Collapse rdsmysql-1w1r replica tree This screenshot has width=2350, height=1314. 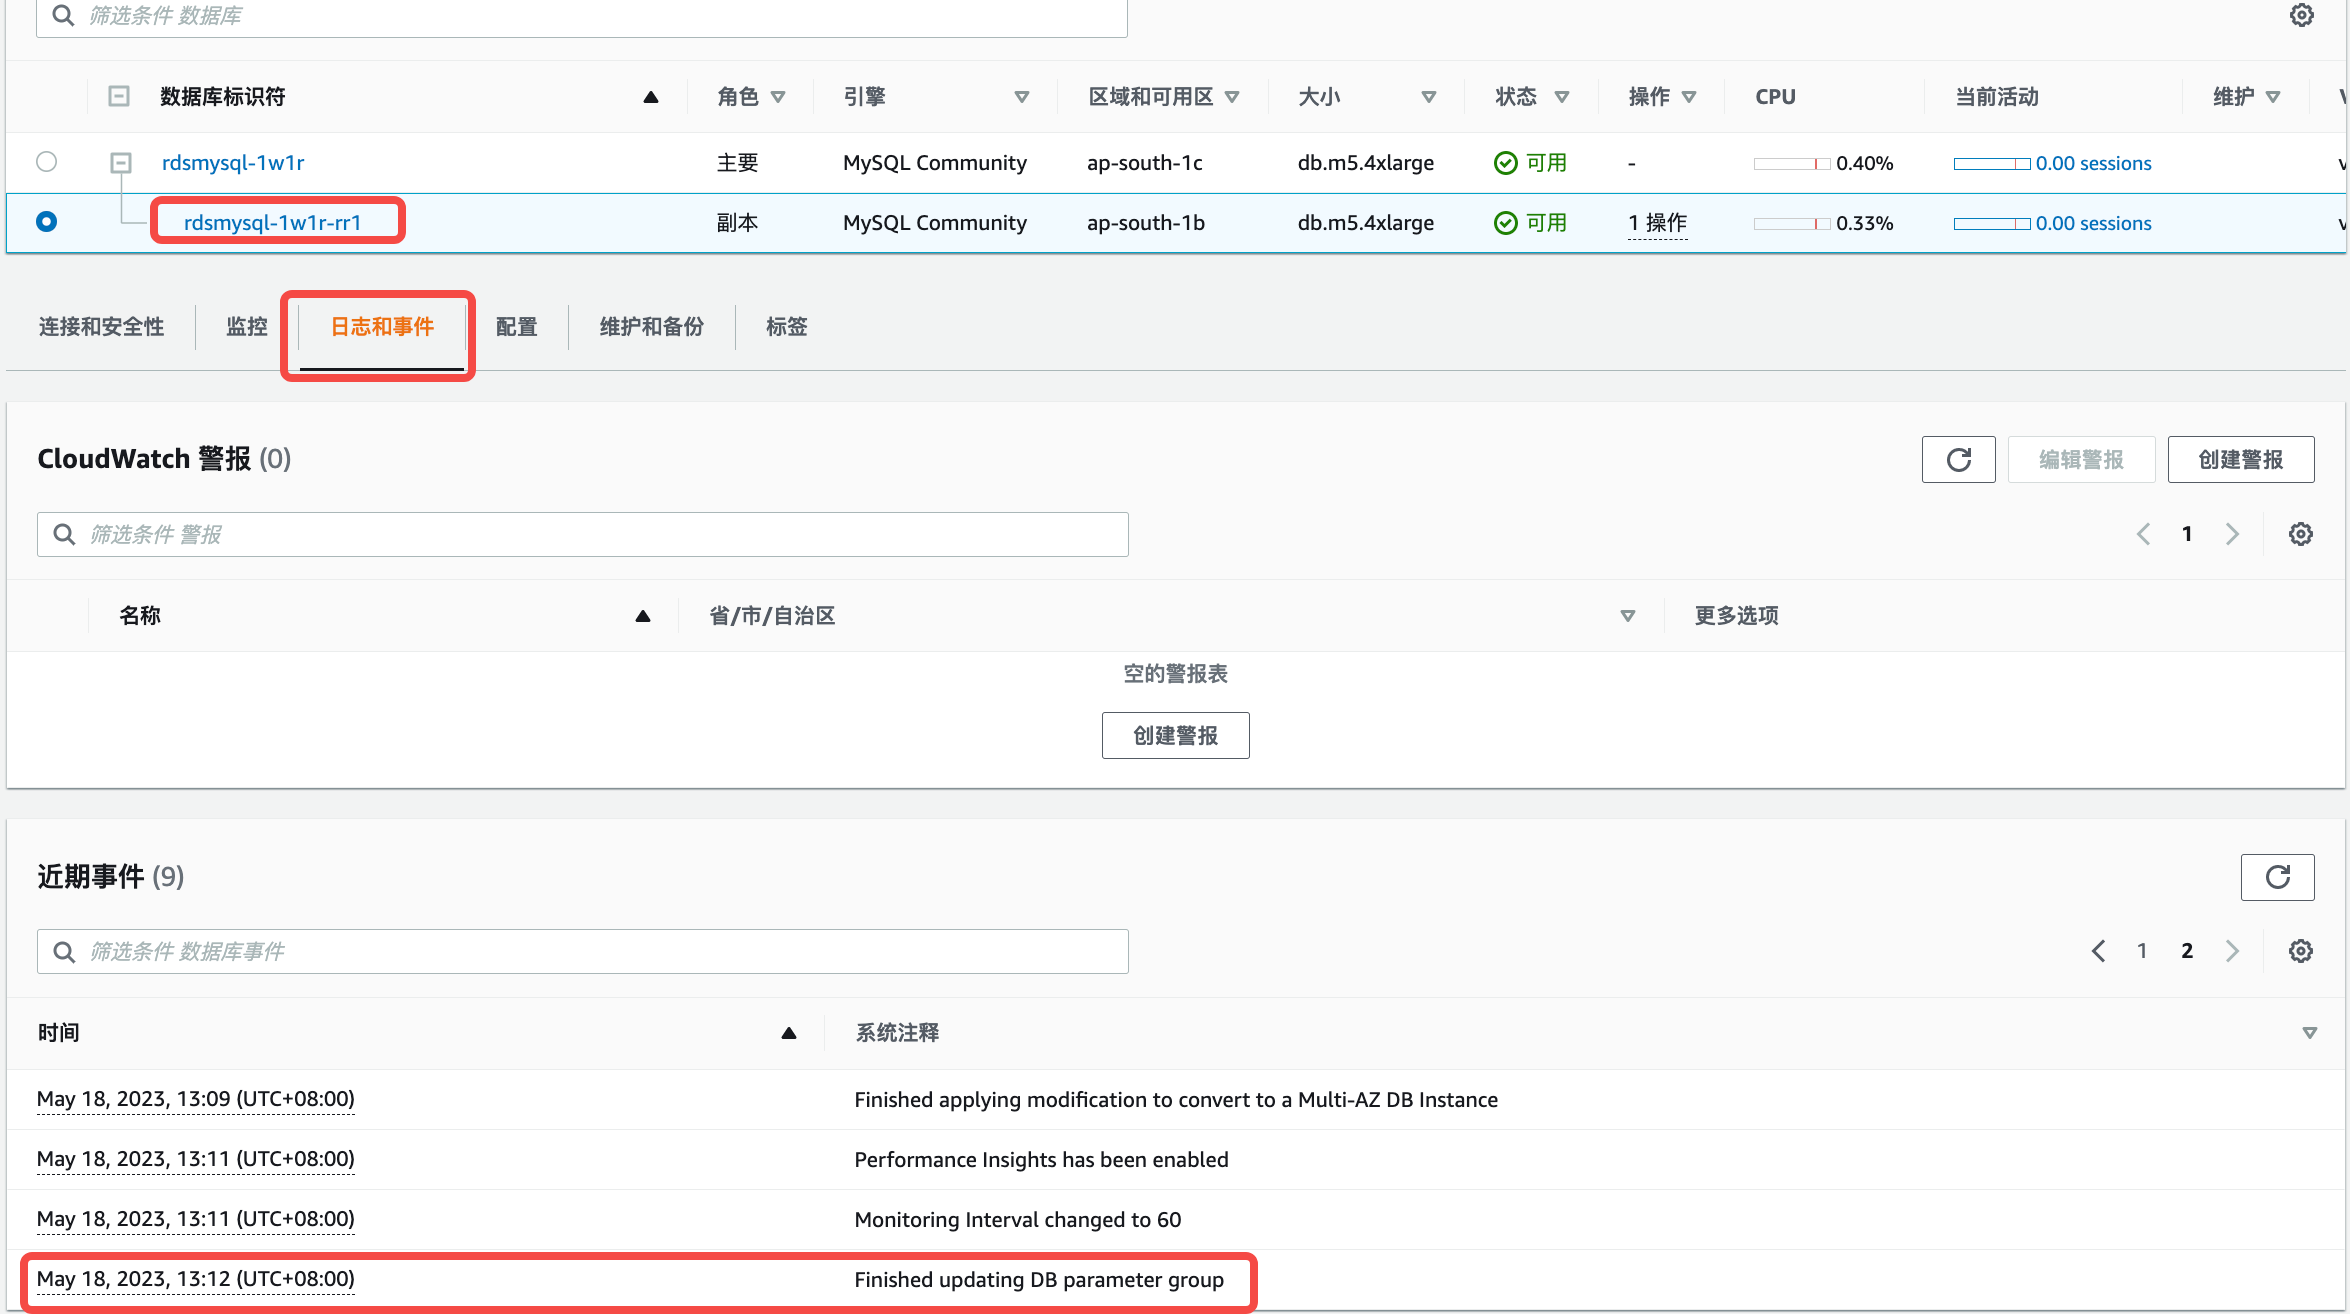(x=120, y=162)
